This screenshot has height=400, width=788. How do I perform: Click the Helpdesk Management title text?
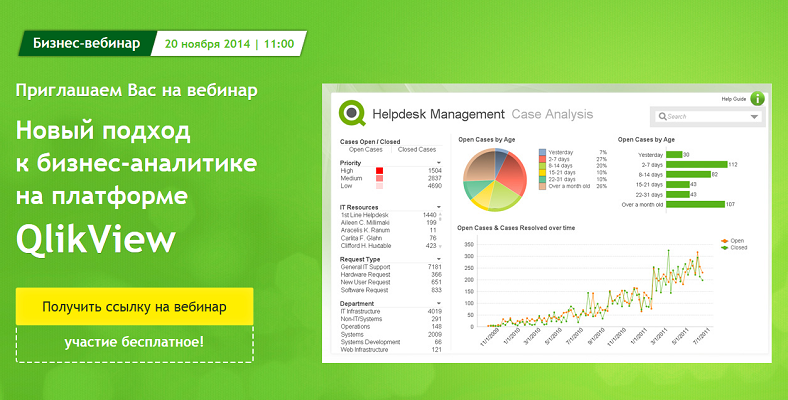pos(438,114)
